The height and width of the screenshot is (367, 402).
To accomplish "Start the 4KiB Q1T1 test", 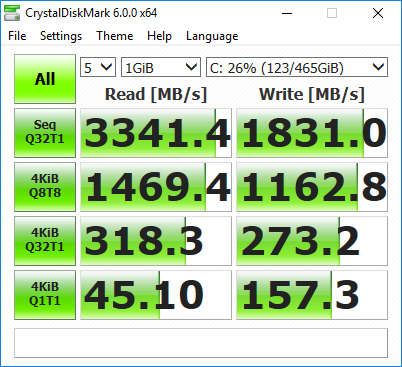I will (45, 295).
